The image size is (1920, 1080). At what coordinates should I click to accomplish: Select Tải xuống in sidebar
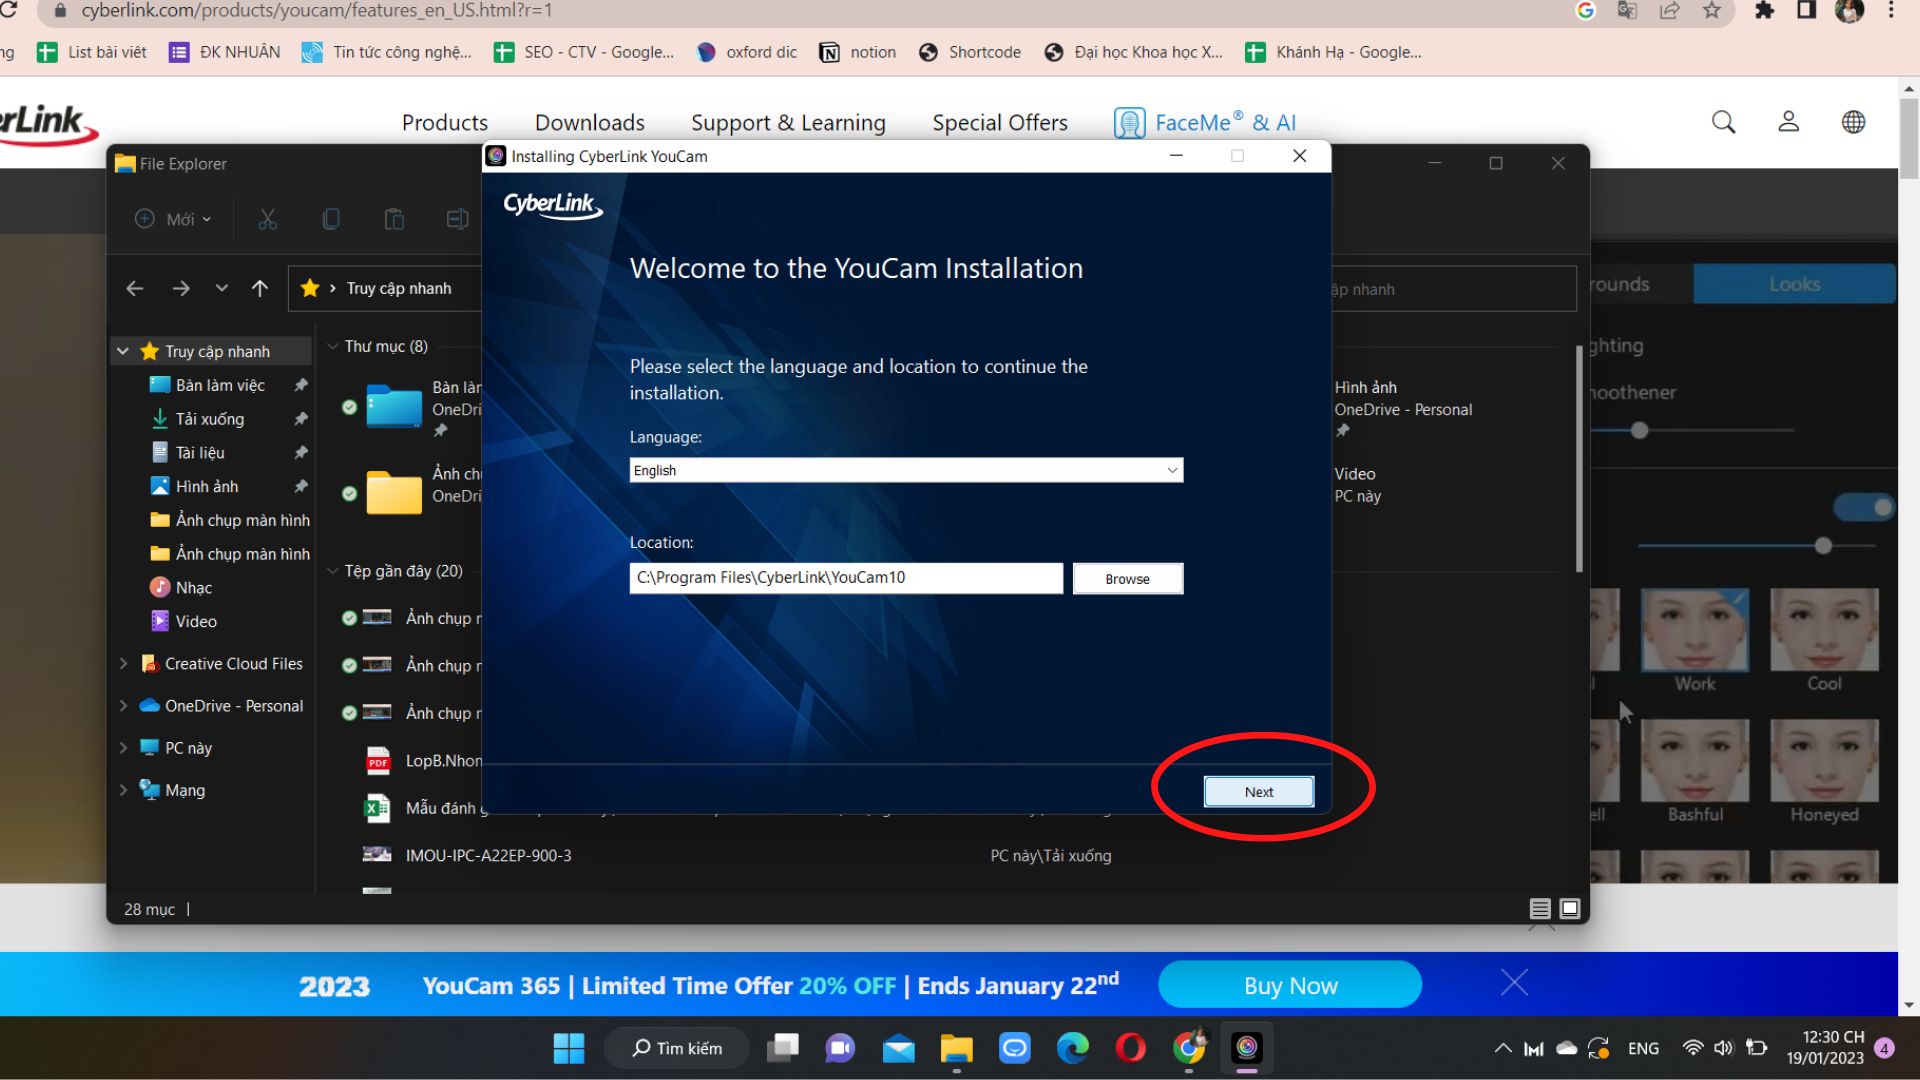click(x=210, y=420)
